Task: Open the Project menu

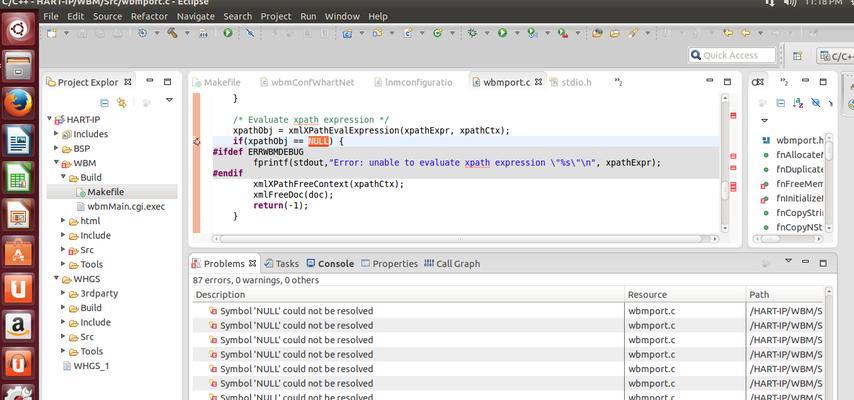Action: [x=276, y=16]
